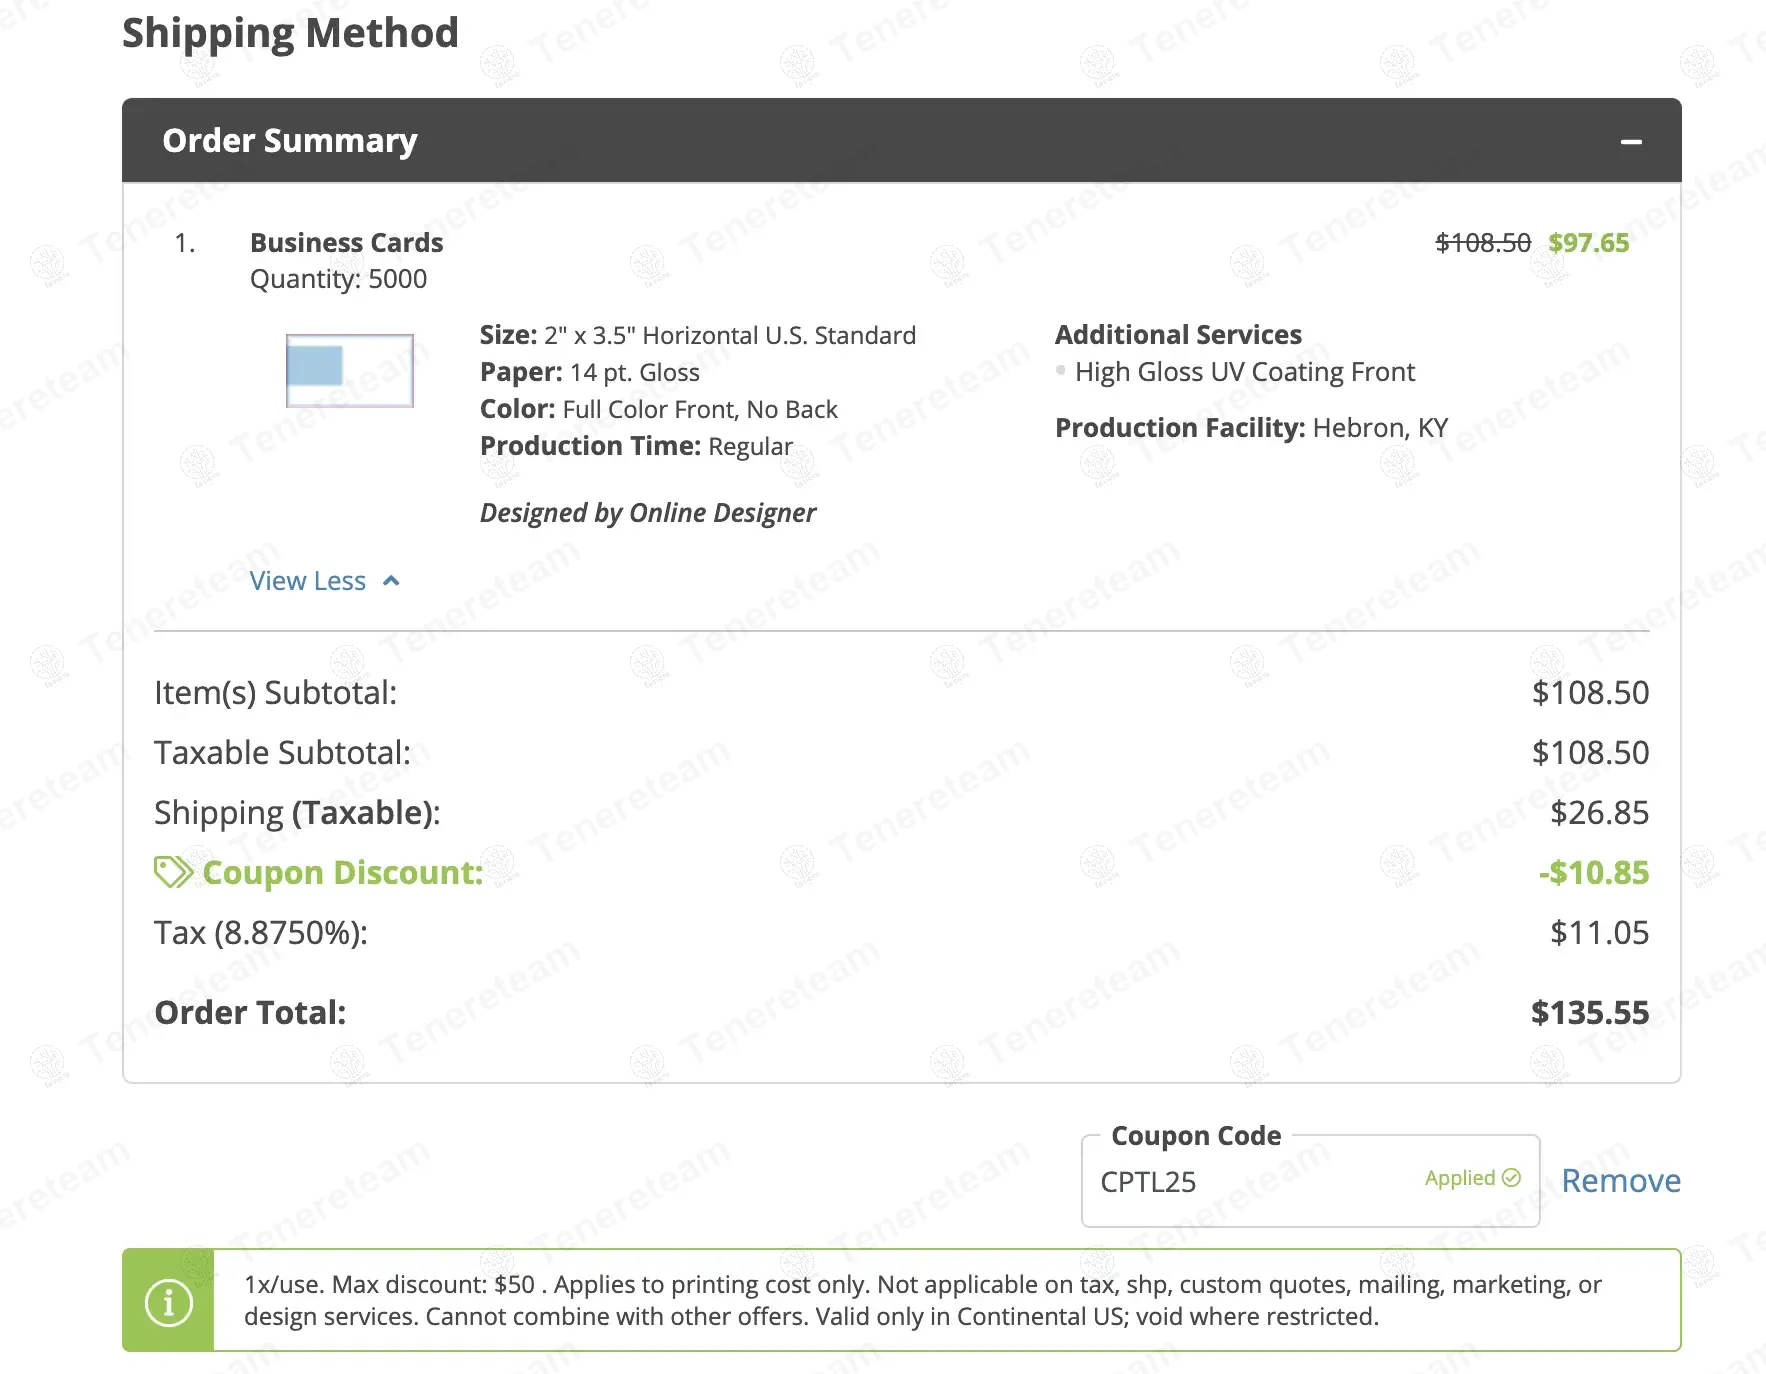
Task: Click the -$10.85 discount amount
Action: pyautogui.click(x=1593, y=873)
